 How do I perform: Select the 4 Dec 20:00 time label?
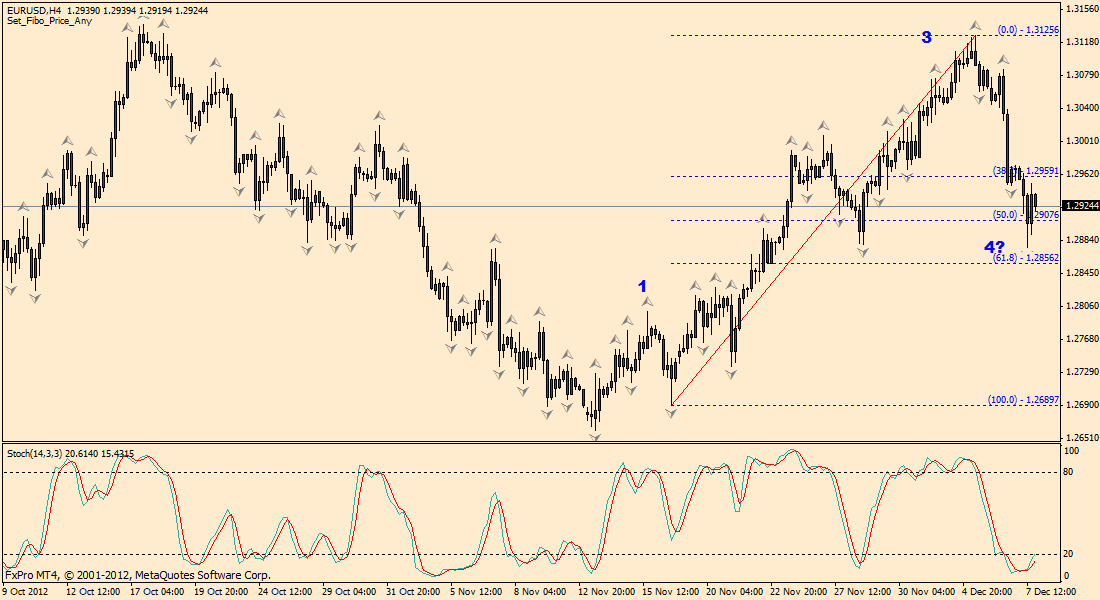[x=989, y=592]
